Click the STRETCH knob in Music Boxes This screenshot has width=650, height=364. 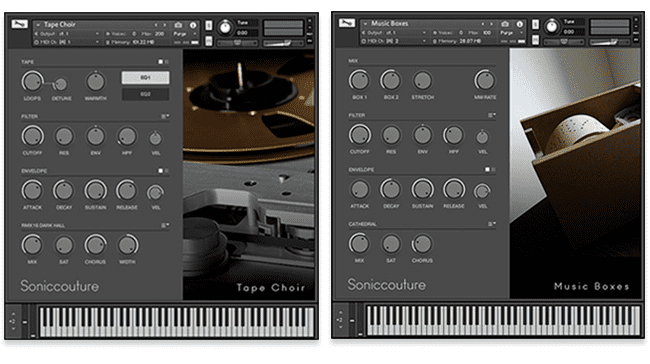[422, 80]
